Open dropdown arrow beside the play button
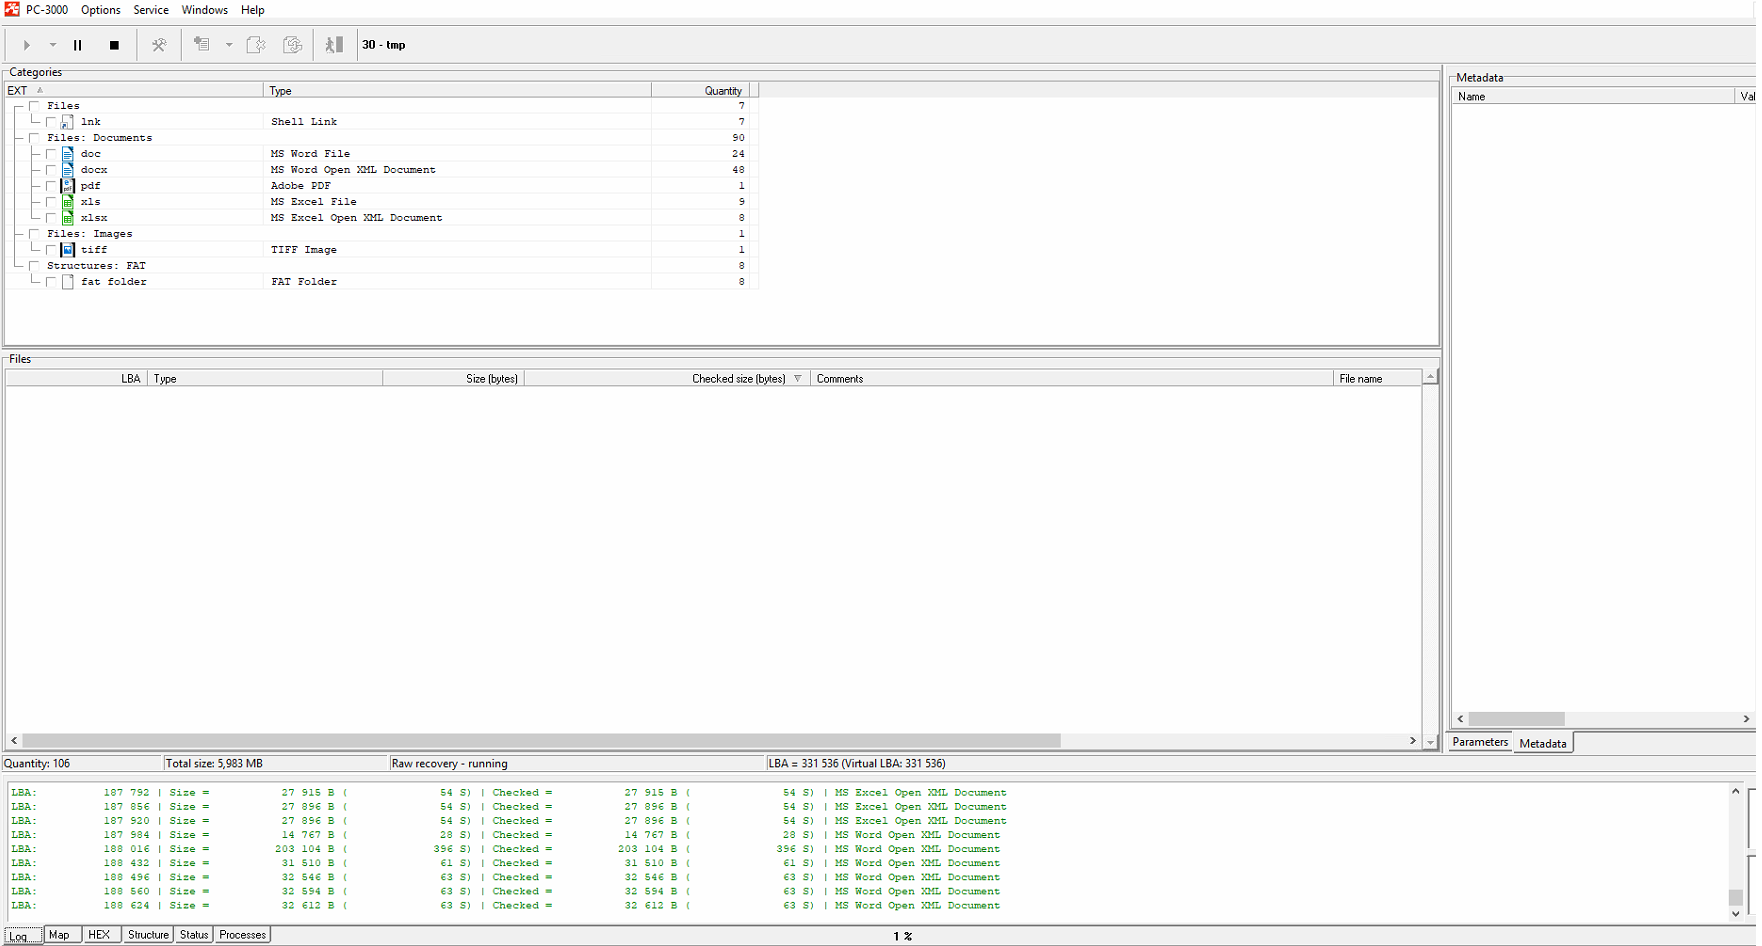The height and width of the screenshot is (946, 1762). tap(53, 45)
